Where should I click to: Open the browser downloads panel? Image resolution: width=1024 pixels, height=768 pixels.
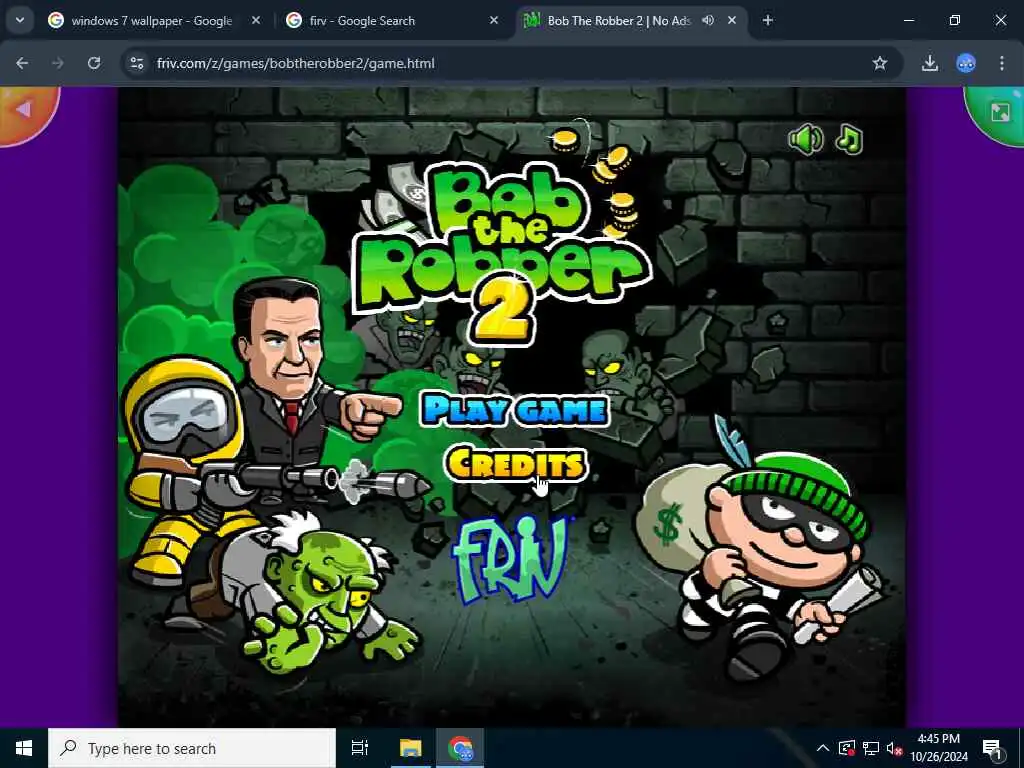click(930, 63)
